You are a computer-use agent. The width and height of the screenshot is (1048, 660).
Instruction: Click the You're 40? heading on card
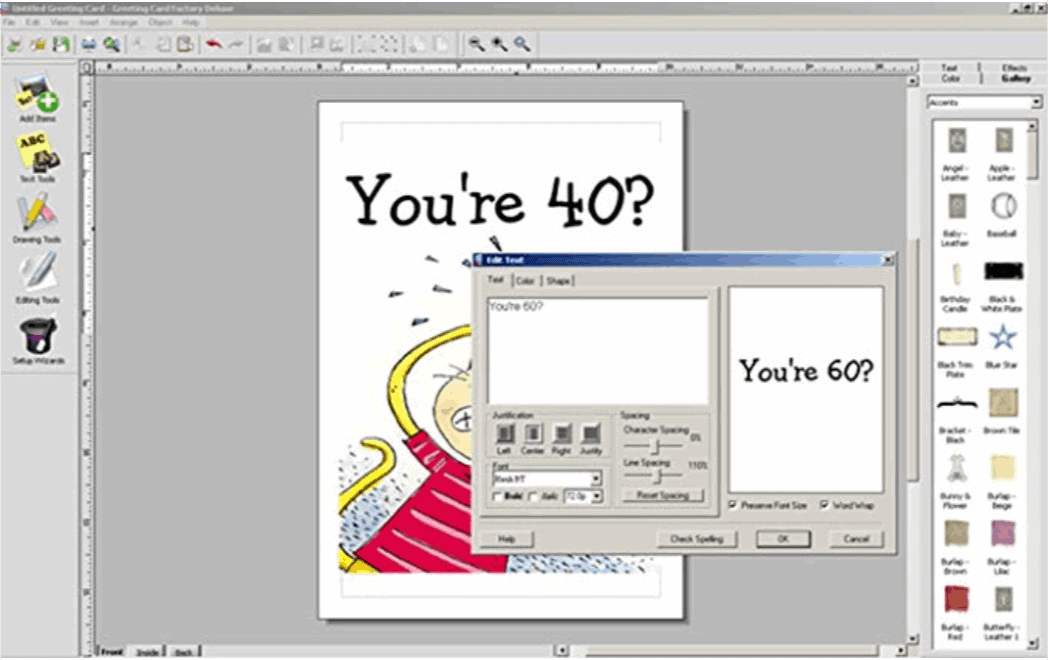(500, 201)
